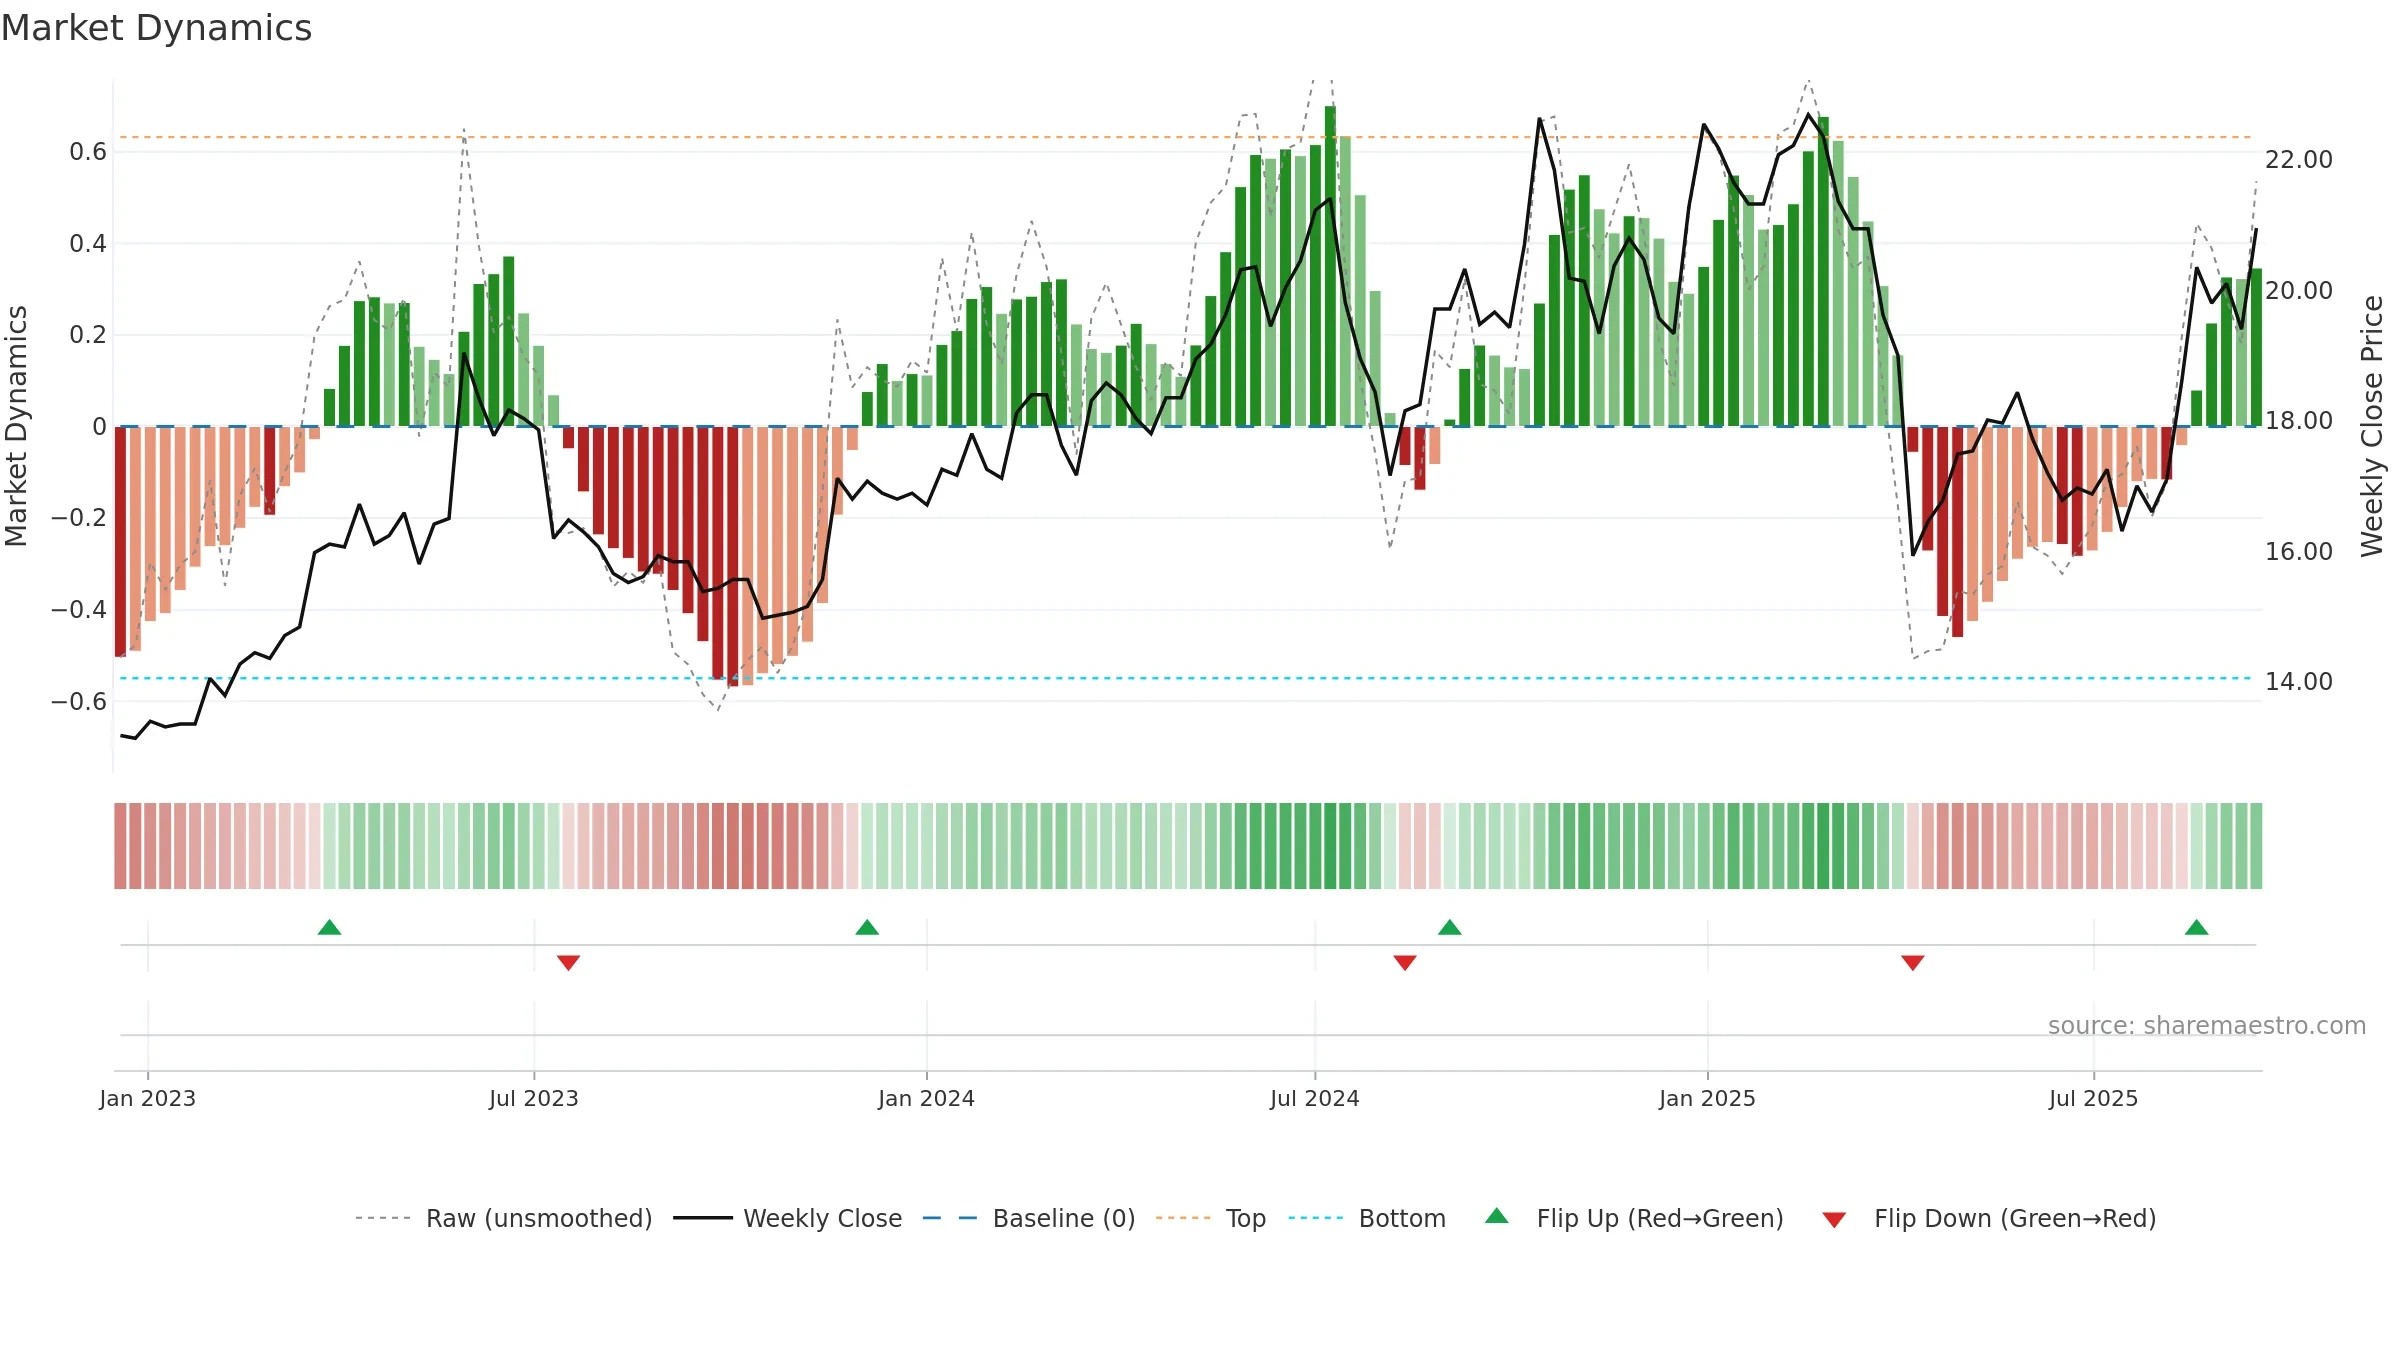The image size is (2400, 1350).
Task: Click the Jul 2024 axis label
Action: tap(1315, 1098)
